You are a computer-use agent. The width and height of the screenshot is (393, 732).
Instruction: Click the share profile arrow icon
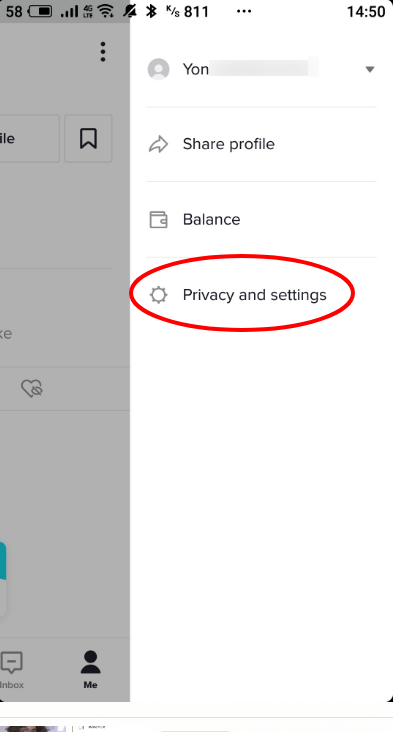tap(158, 144)
